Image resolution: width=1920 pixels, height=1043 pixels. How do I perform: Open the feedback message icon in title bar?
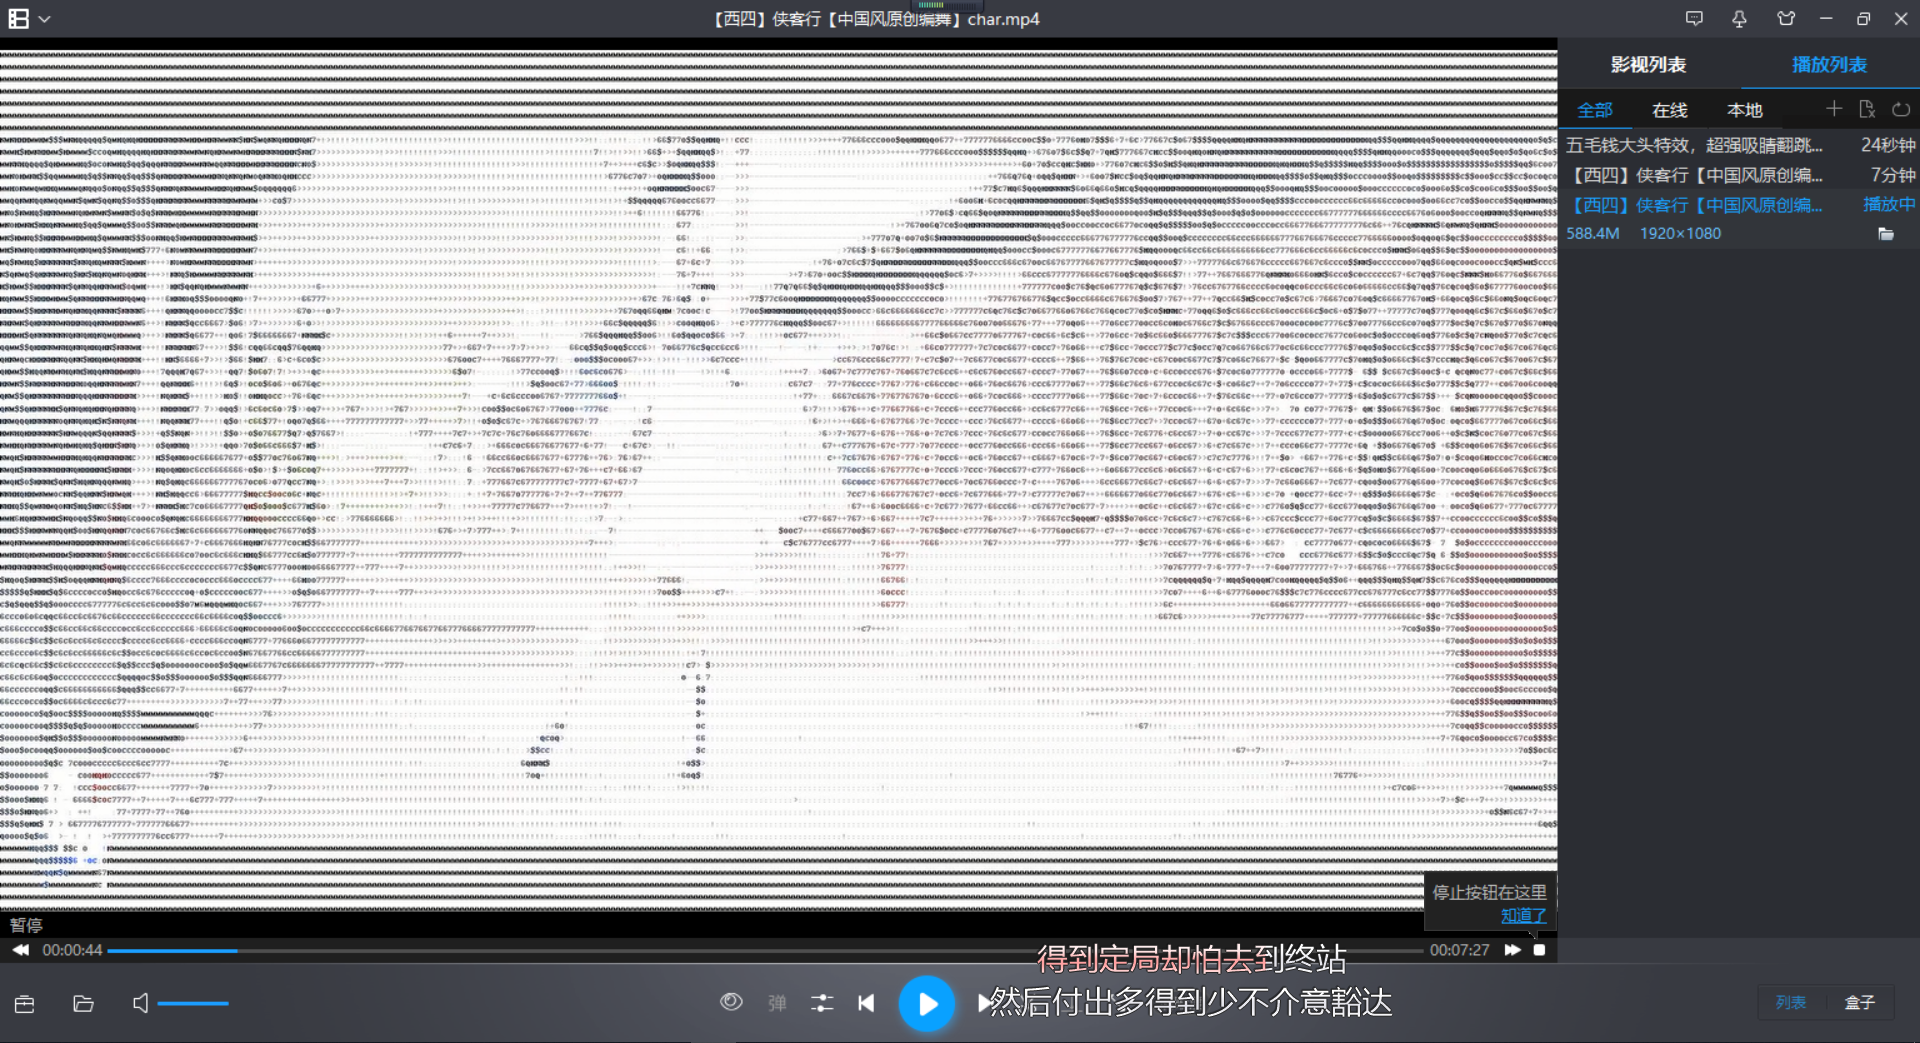[x=1694, y=19]
